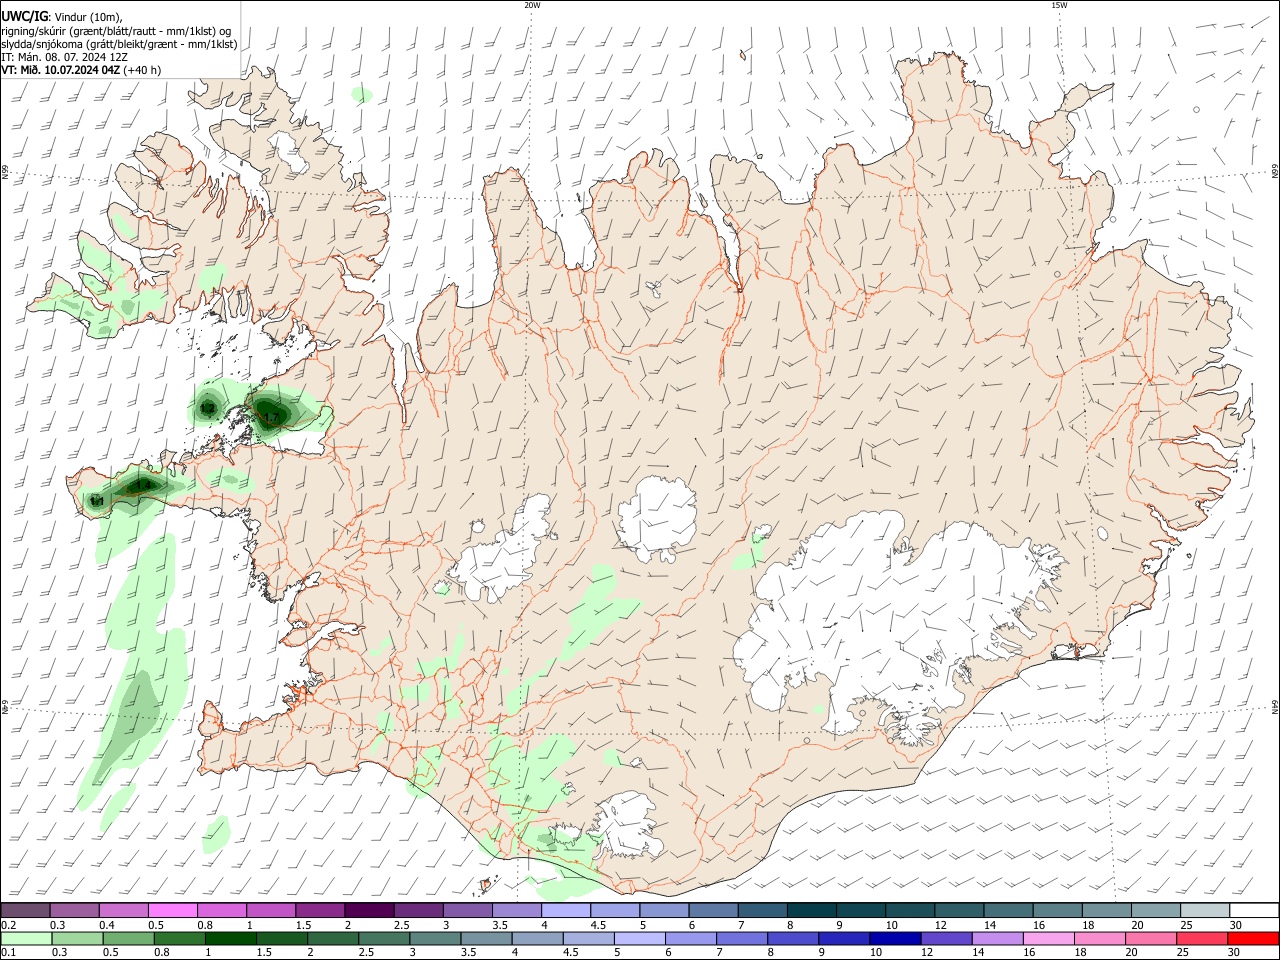This screenshot has height=960, width=1280.
Task: Select the bright pink snow swatch labeled 0.5
Action: [172, 910]
